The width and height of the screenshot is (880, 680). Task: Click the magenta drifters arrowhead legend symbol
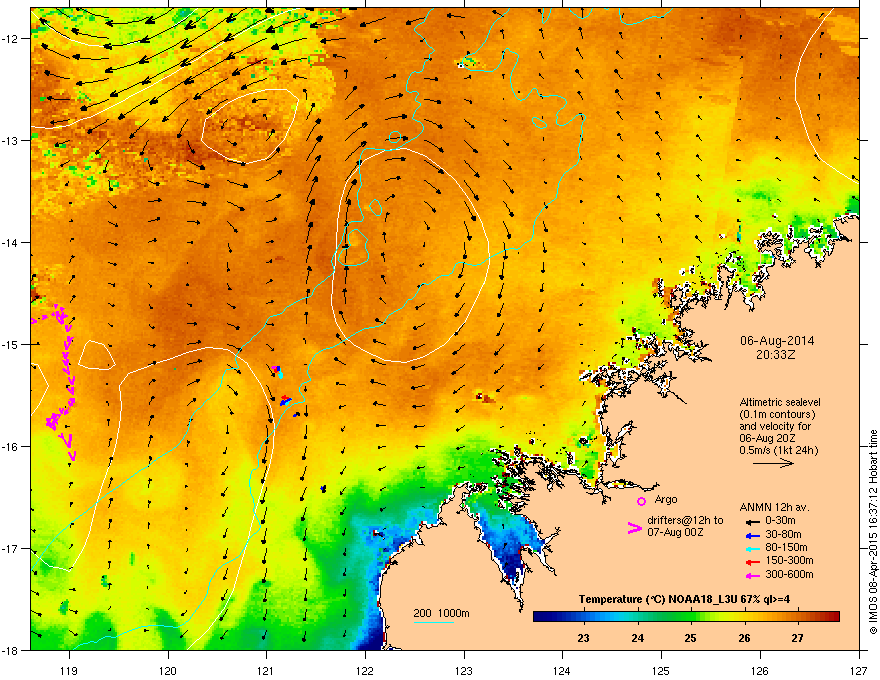point(635,528)
